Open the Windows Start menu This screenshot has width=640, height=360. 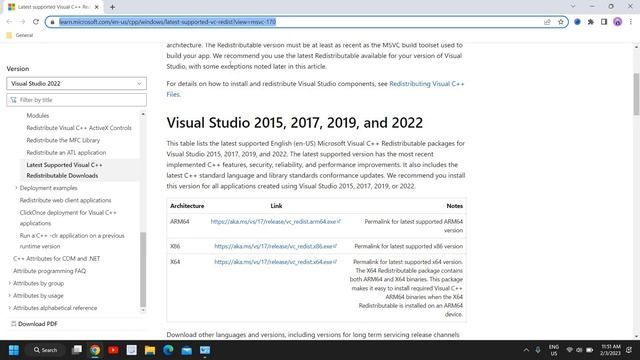[x=14, y=350]
